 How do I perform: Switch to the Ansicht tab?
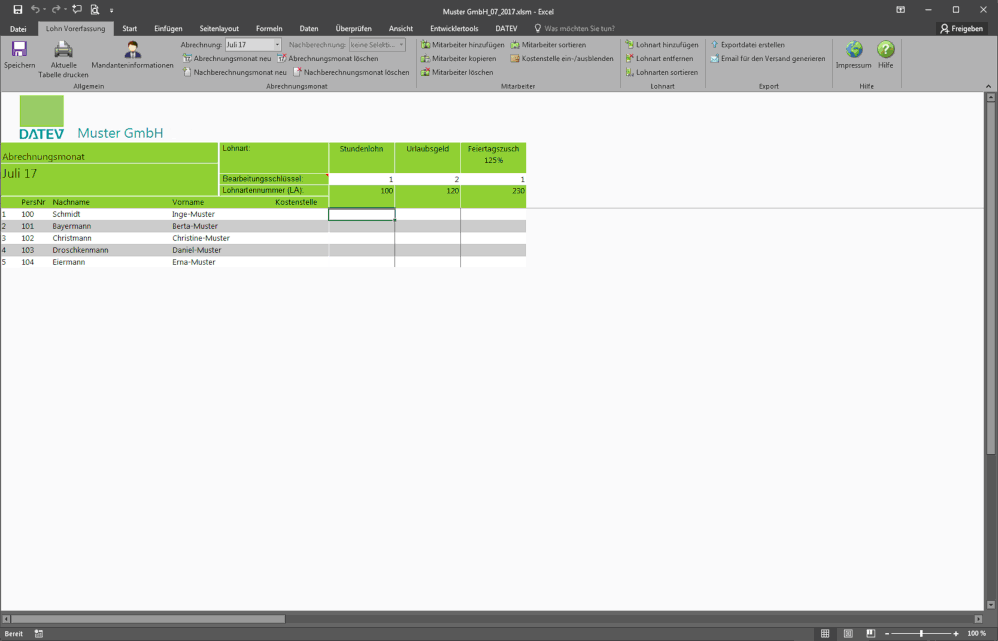coord(401,29)
